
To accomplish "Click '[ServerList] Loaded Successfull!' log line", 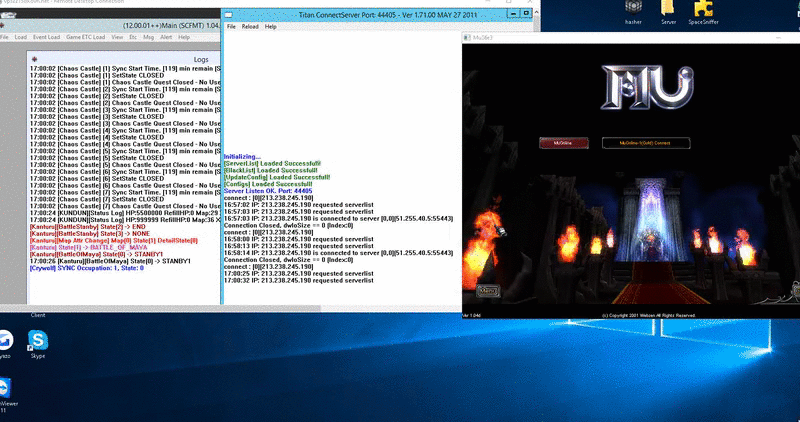I will click(272, 163).
